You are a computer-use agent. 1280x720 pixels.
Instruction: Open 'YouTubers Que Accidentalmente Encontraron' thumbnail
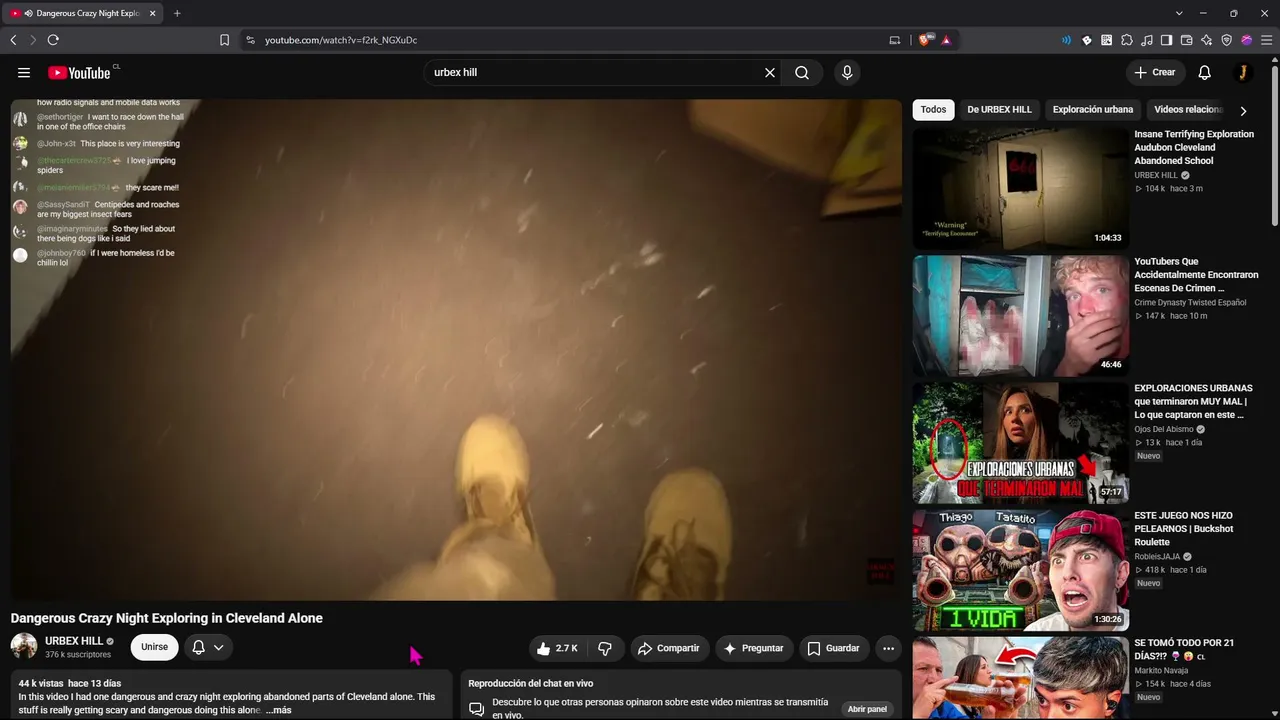[x=1020, y=315]
